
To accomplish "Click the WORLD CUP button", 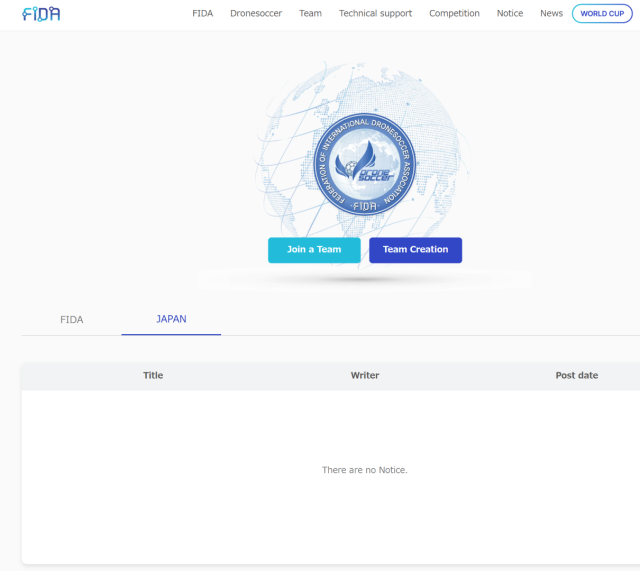I will (602, 13).
